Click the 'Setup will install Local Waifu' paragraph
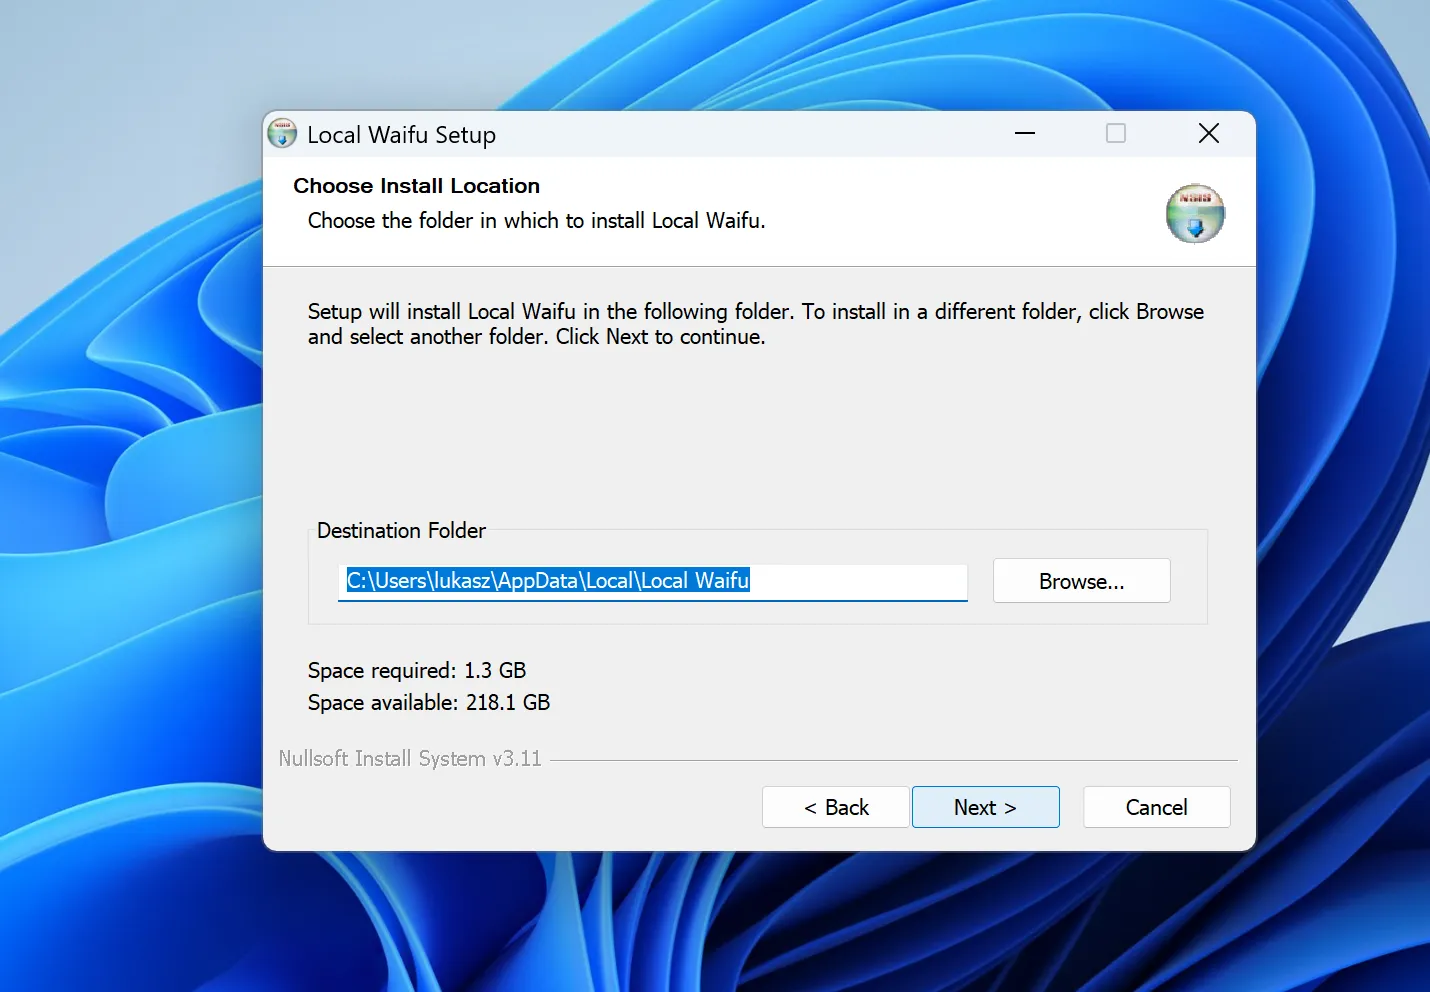The image size is (1430, 992). [x=756, y=324]
